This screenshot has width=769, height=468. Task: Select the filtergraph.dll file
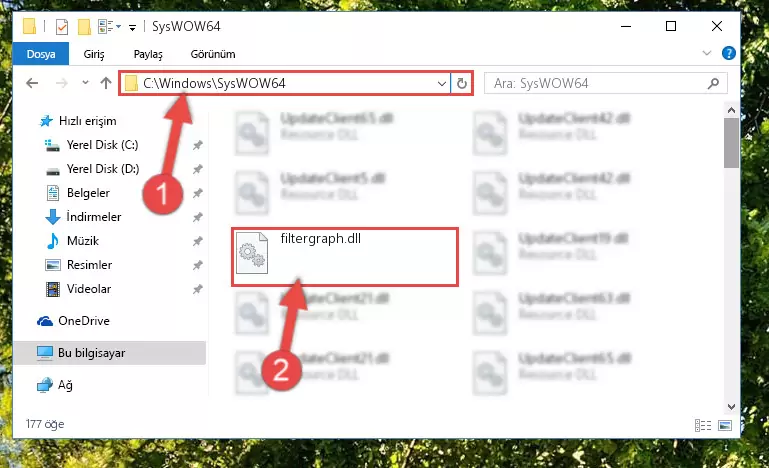tap(345, 257)
